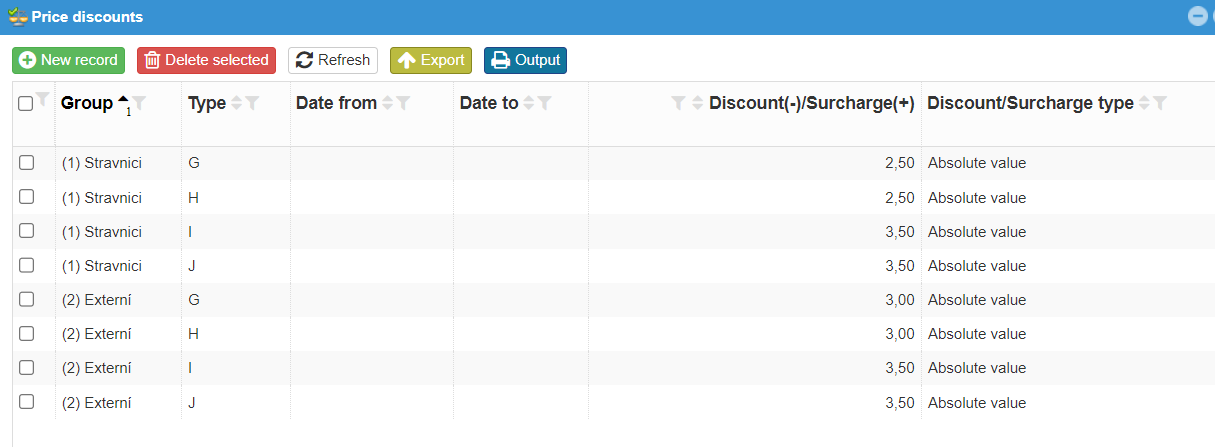Select the checkbox for Externí type J row
This screenshot has width=1215, height=447.
point(27,402)
